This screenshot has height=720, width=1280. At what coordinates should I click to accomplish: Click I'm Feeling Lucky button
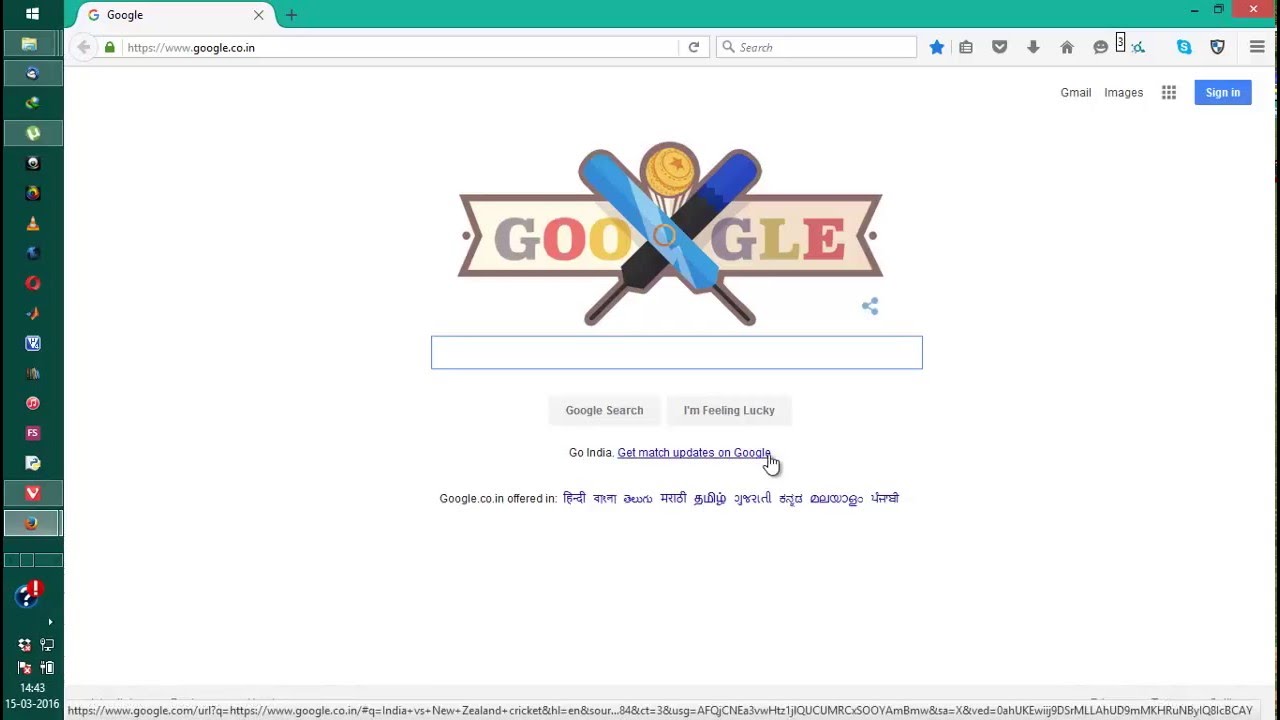pyautogui.click(x=729, y=410)
